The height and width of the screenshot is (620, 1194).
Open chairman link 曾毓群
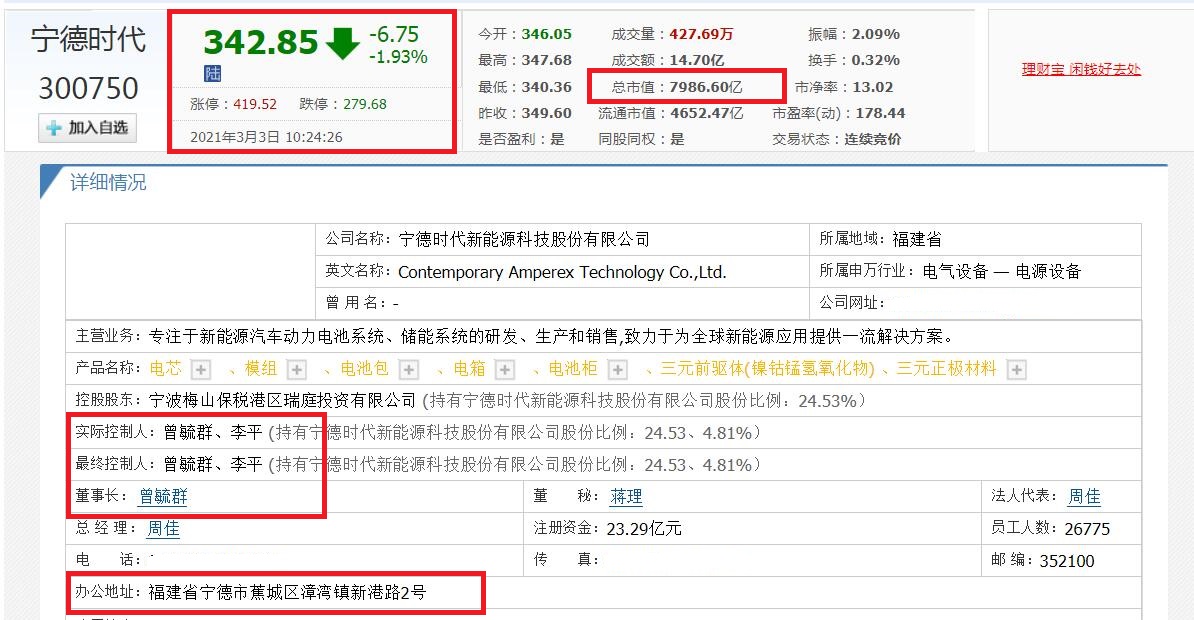pos(163,497)
